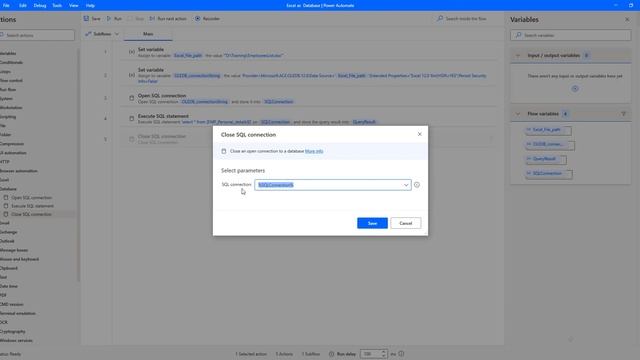Close the Close SQL connection dialog
640x360 pixels.
click(420, 134)
